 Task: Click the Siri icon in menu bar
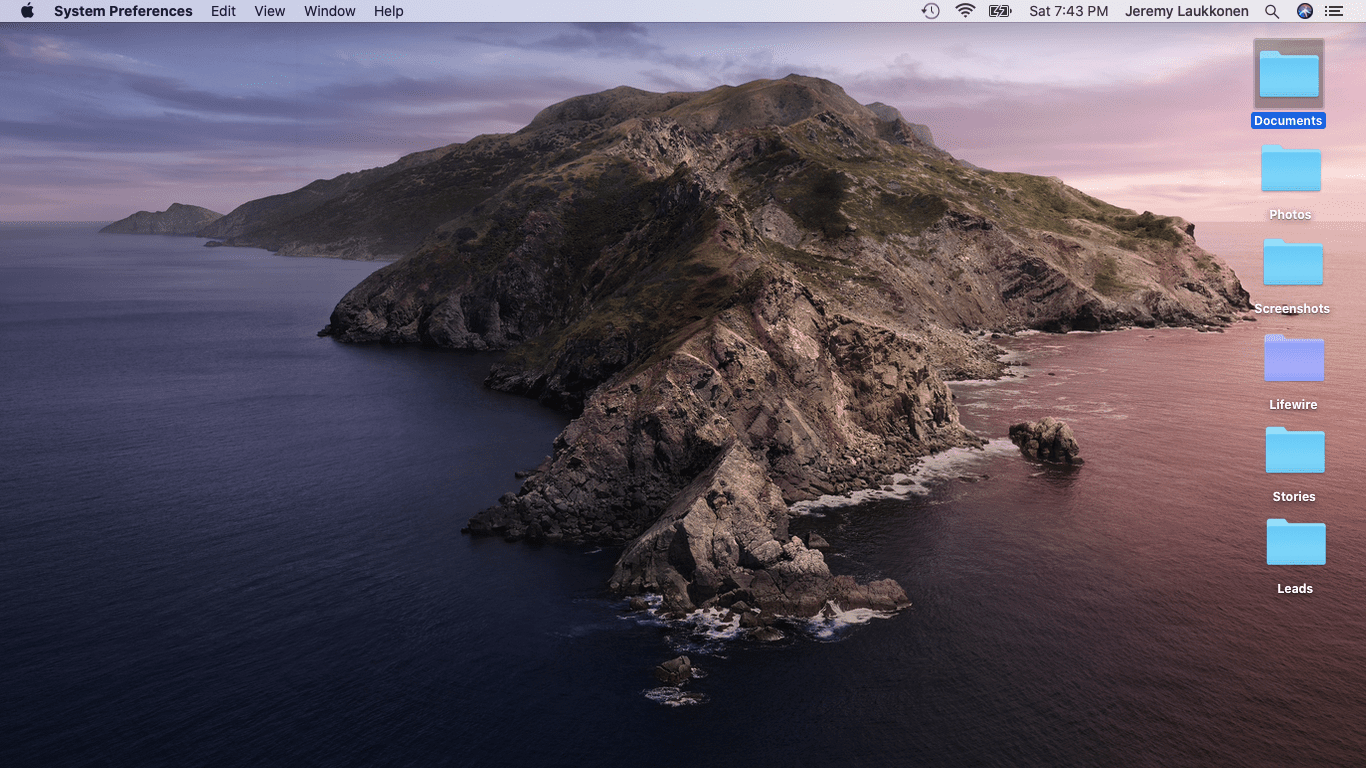pyautogui.click(x=1304, y=11)
